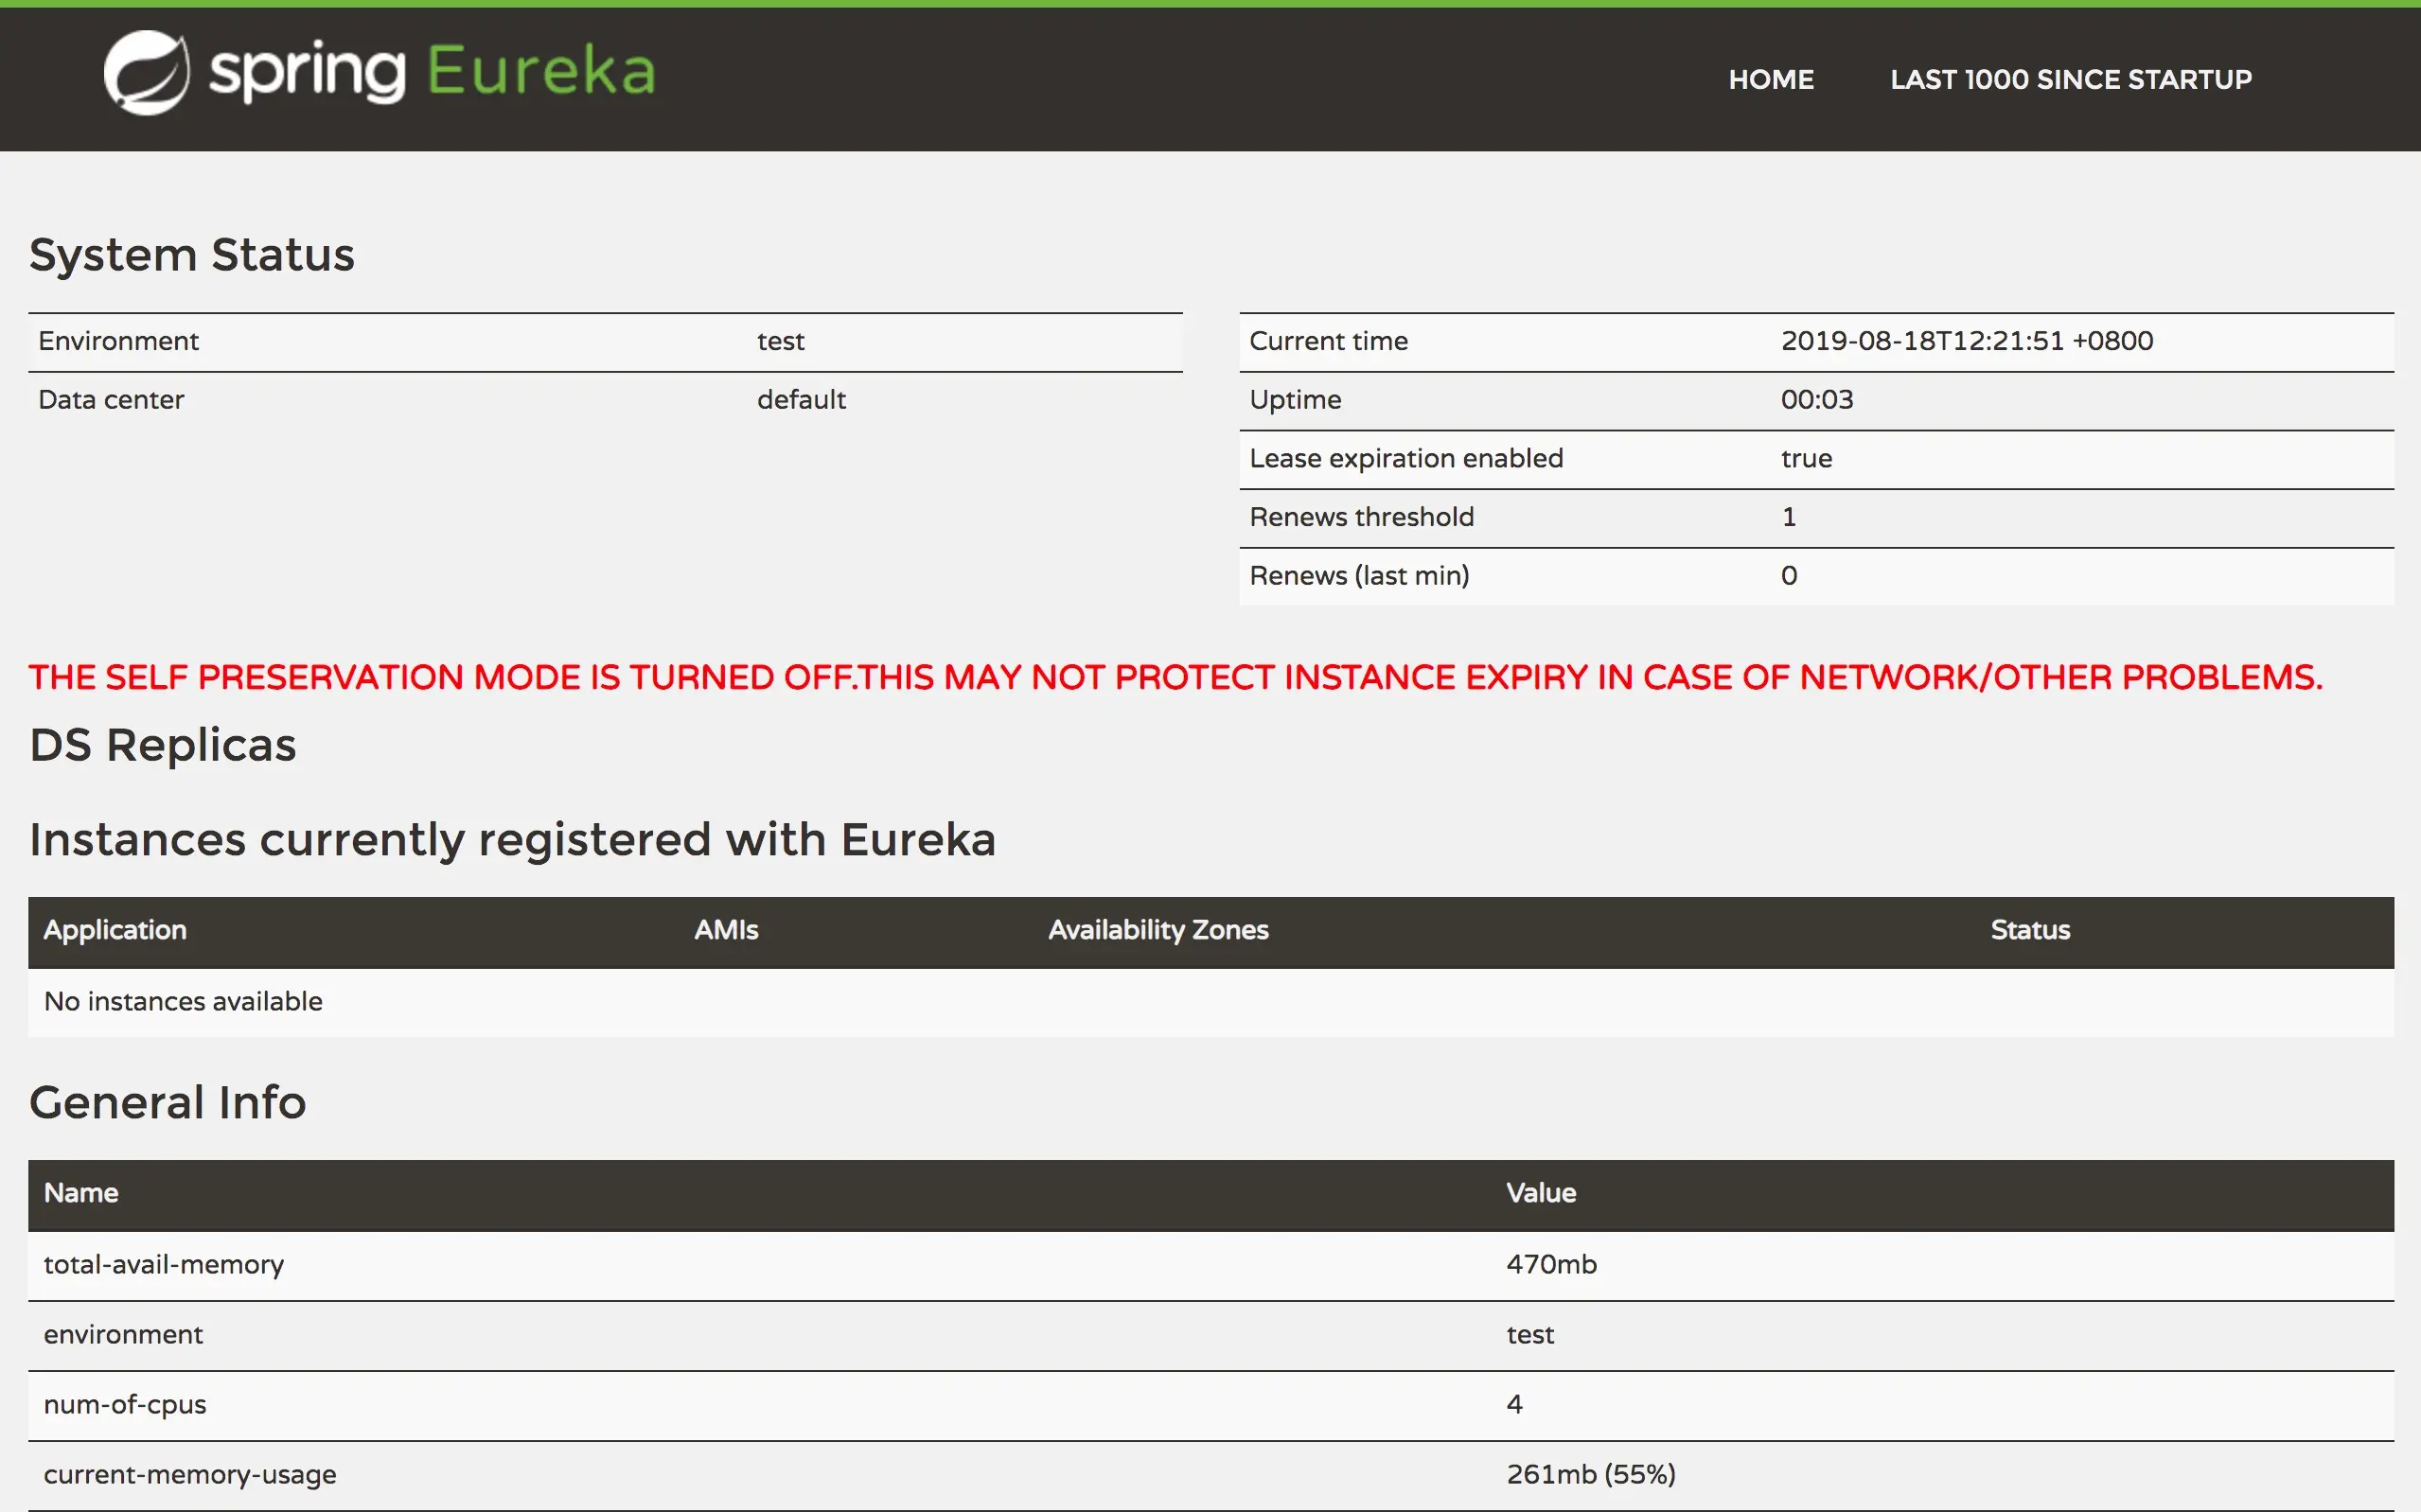Select the Uptime value 00:03
This screenshot has height=1512, width=2421.
(1816, 400)
